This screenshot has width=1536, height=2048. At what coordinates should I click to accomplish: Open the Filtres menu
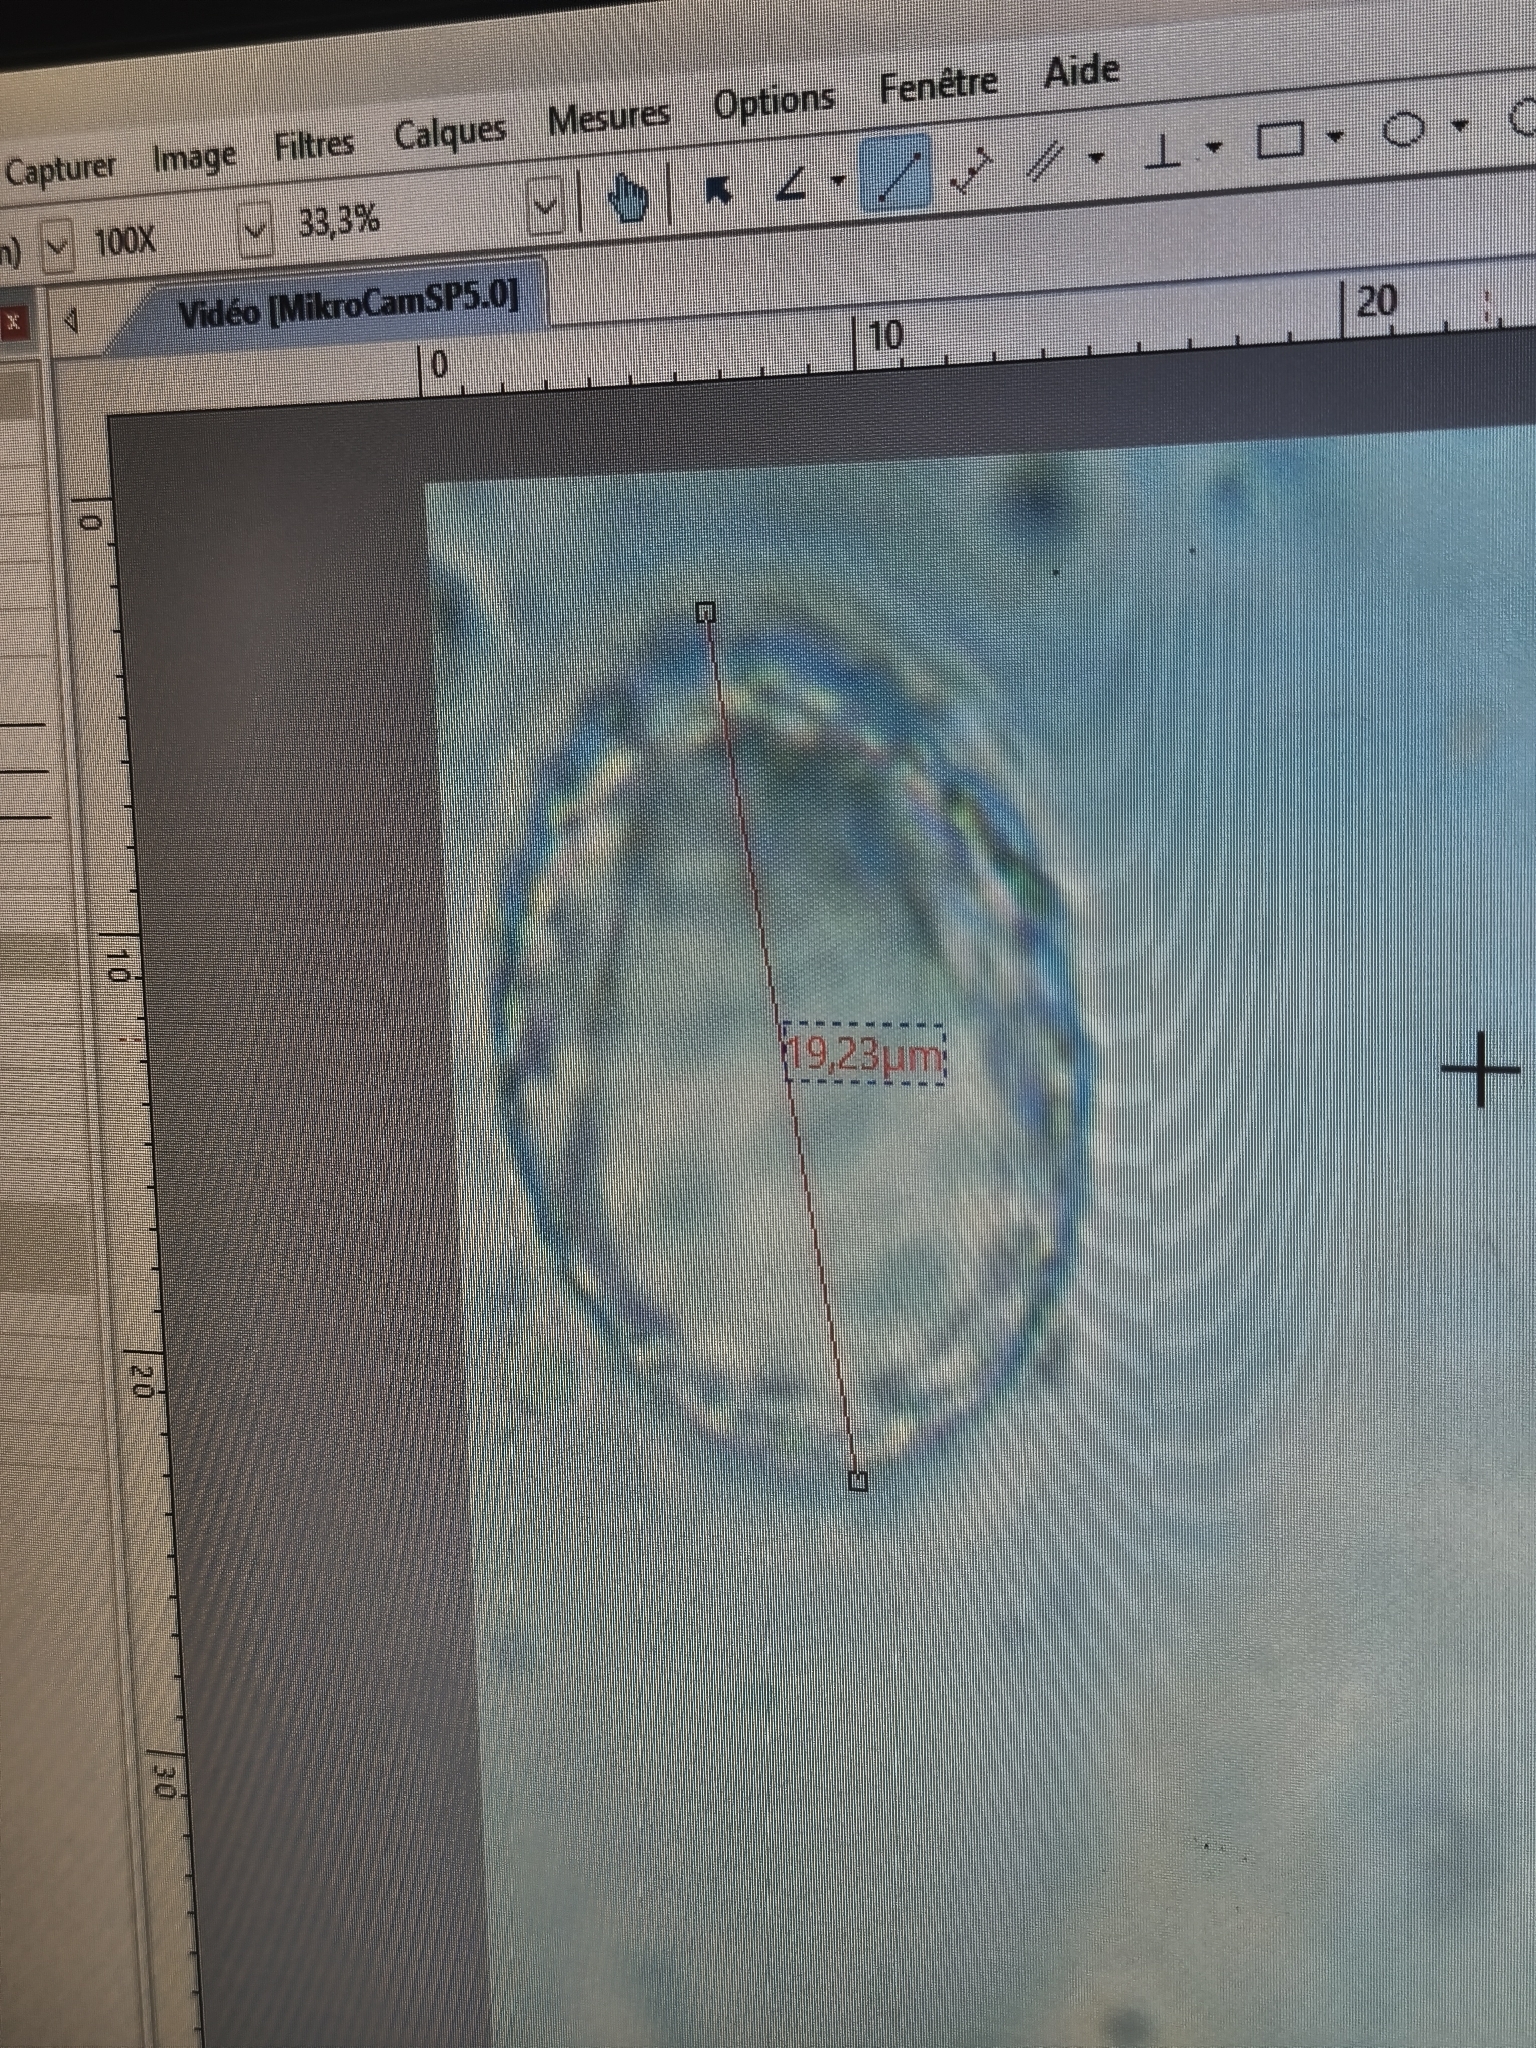[x=314, y=146]
